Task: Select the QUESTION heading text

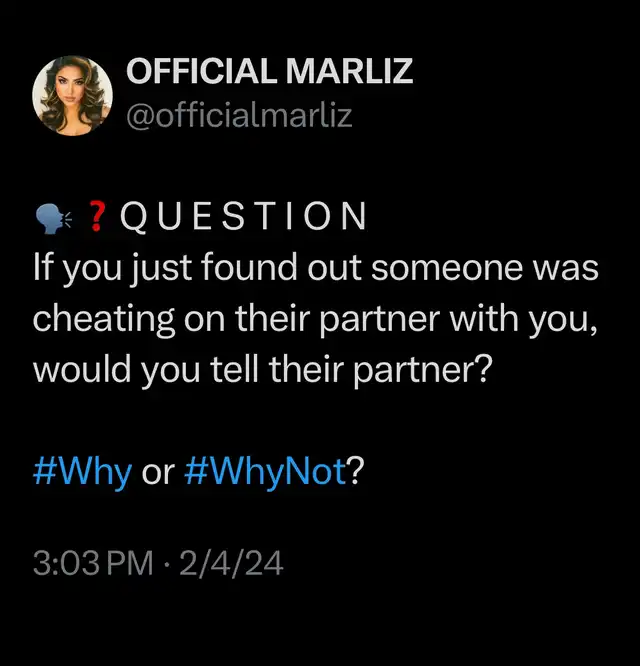Action: [x=243, y=216]
